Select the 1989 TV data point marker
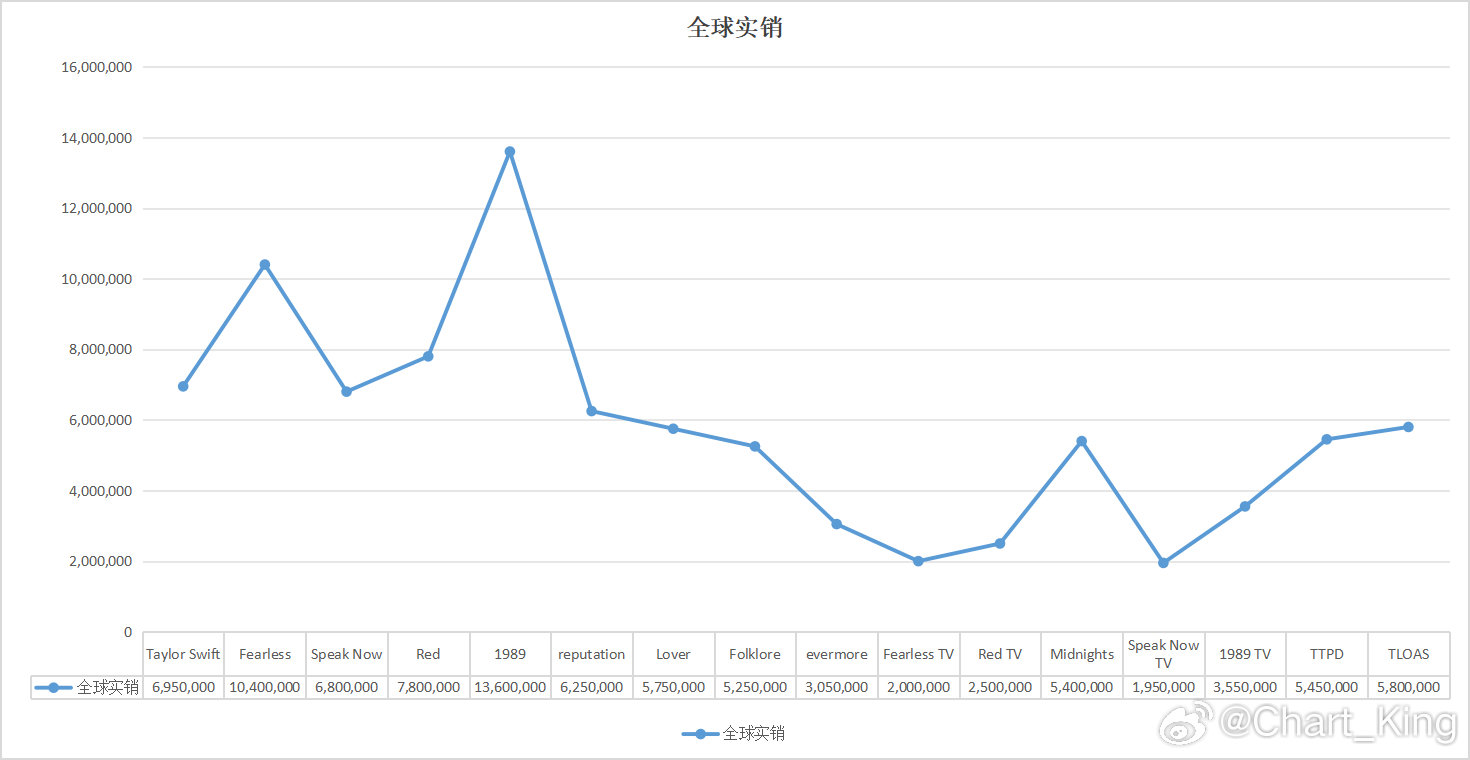 (1245, 507)
